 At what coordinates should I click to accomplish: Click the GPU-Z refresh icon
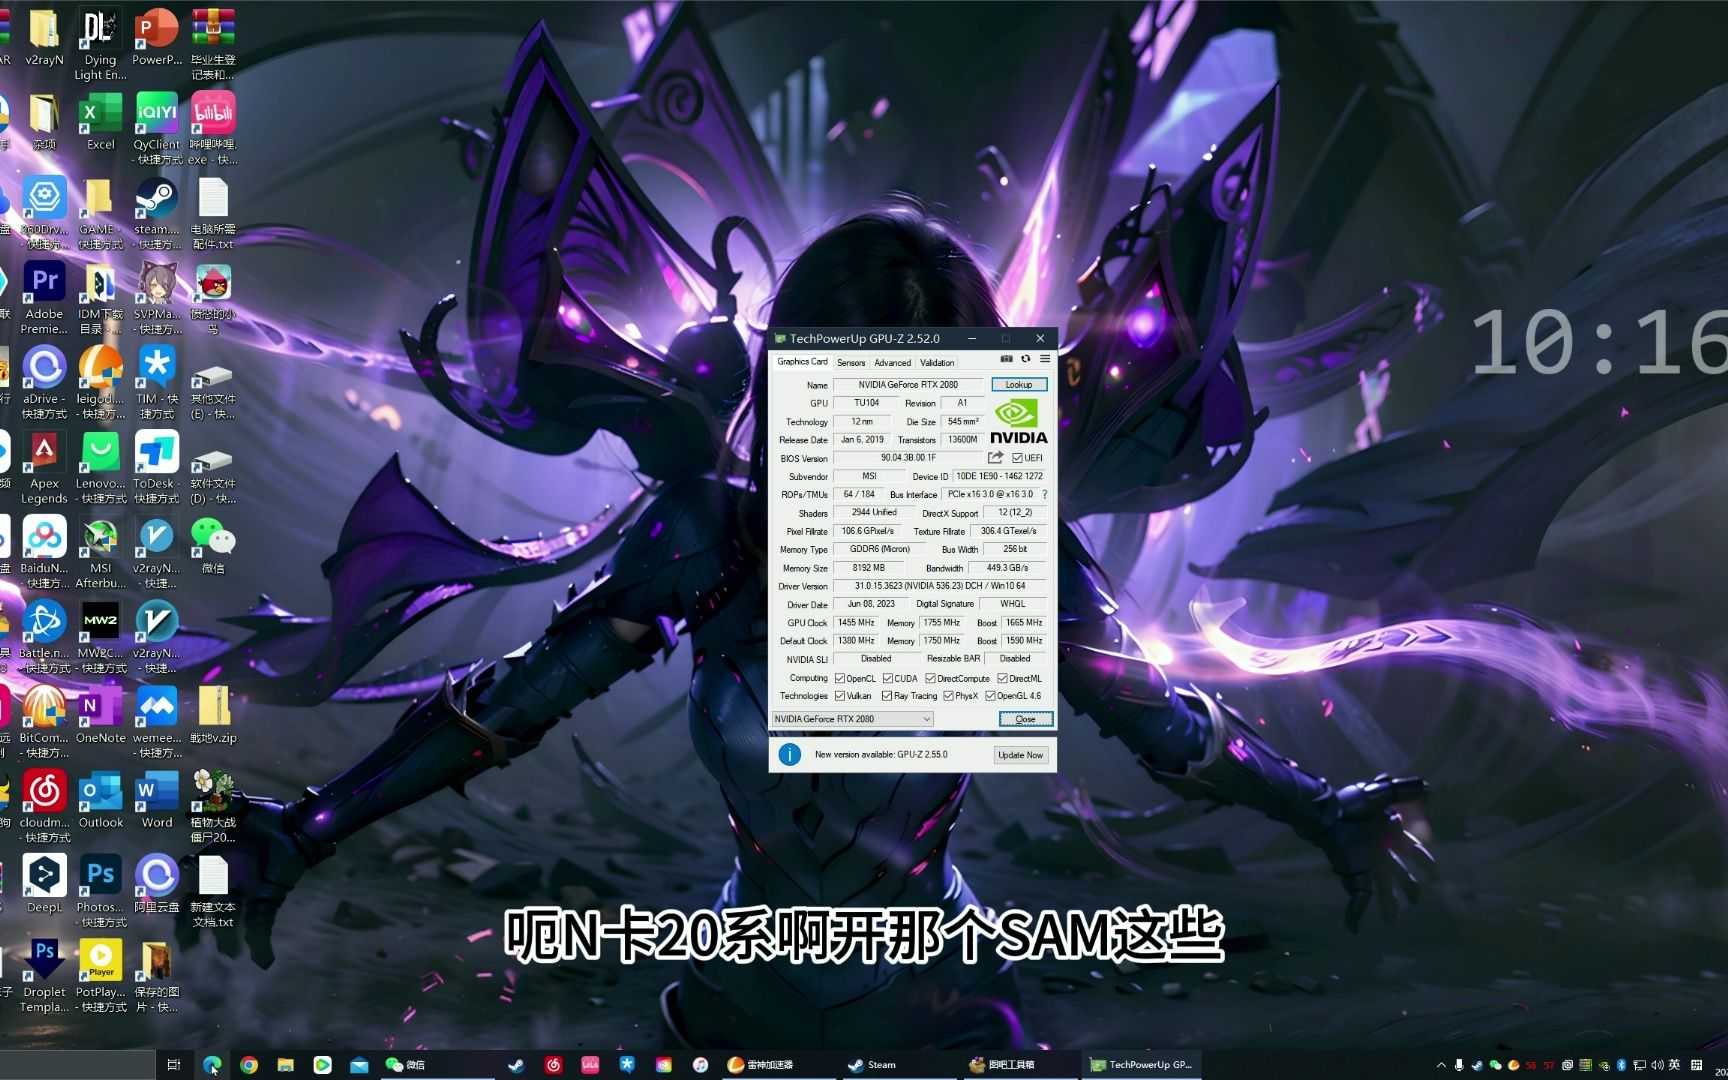pyautogui.click(x=1025, y=359)
